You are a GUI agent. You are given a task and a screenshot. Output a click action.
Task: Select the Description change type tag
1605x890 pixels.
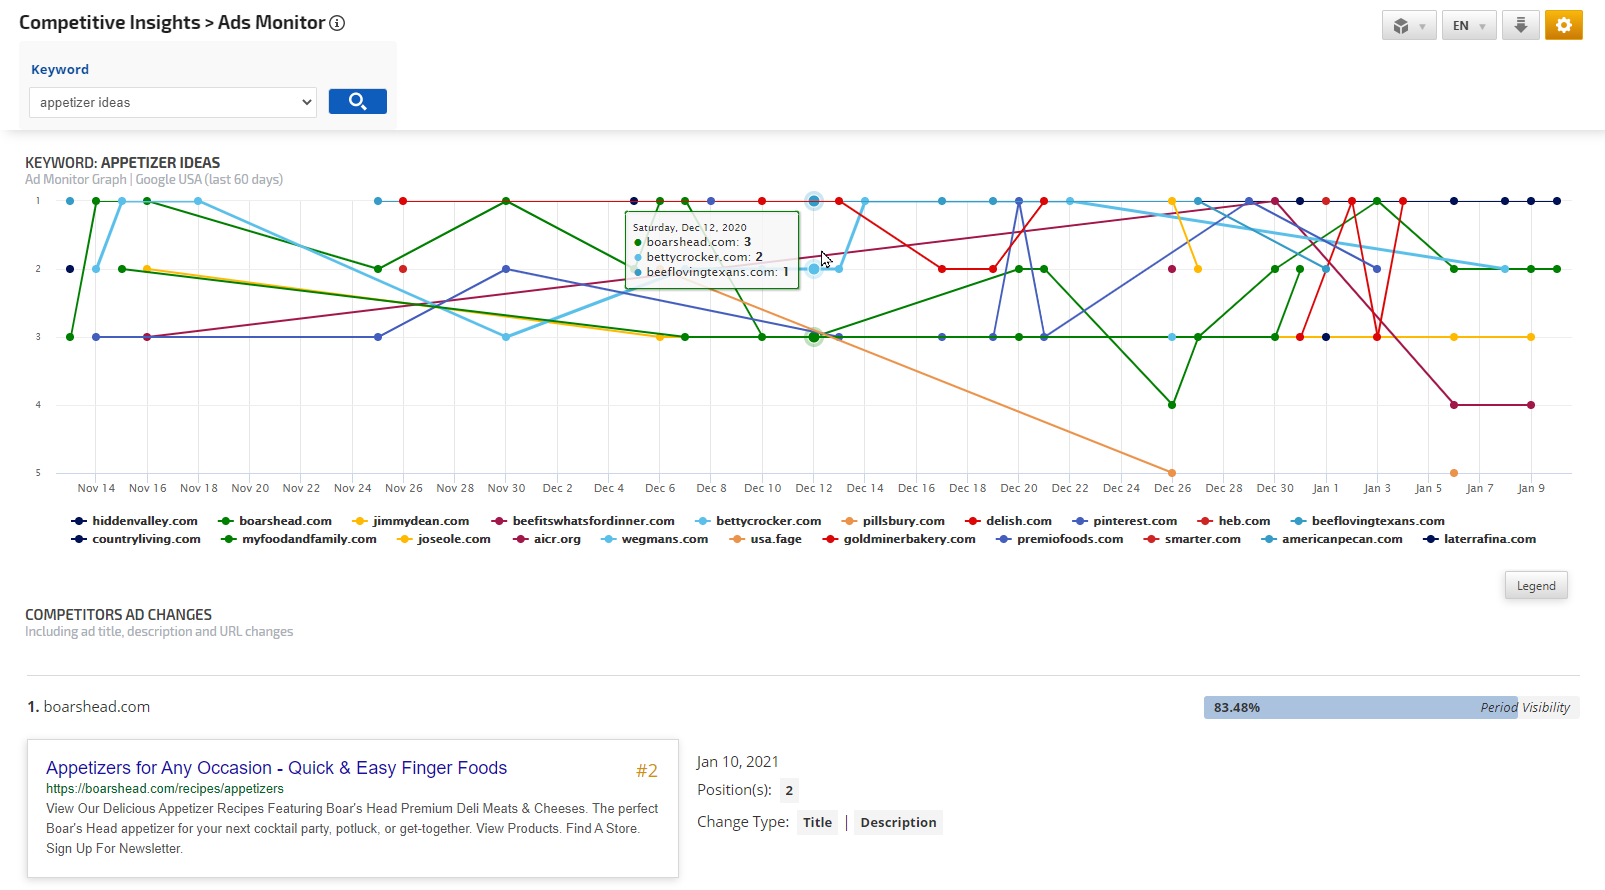pyautogui.click(x=898, y=822)
